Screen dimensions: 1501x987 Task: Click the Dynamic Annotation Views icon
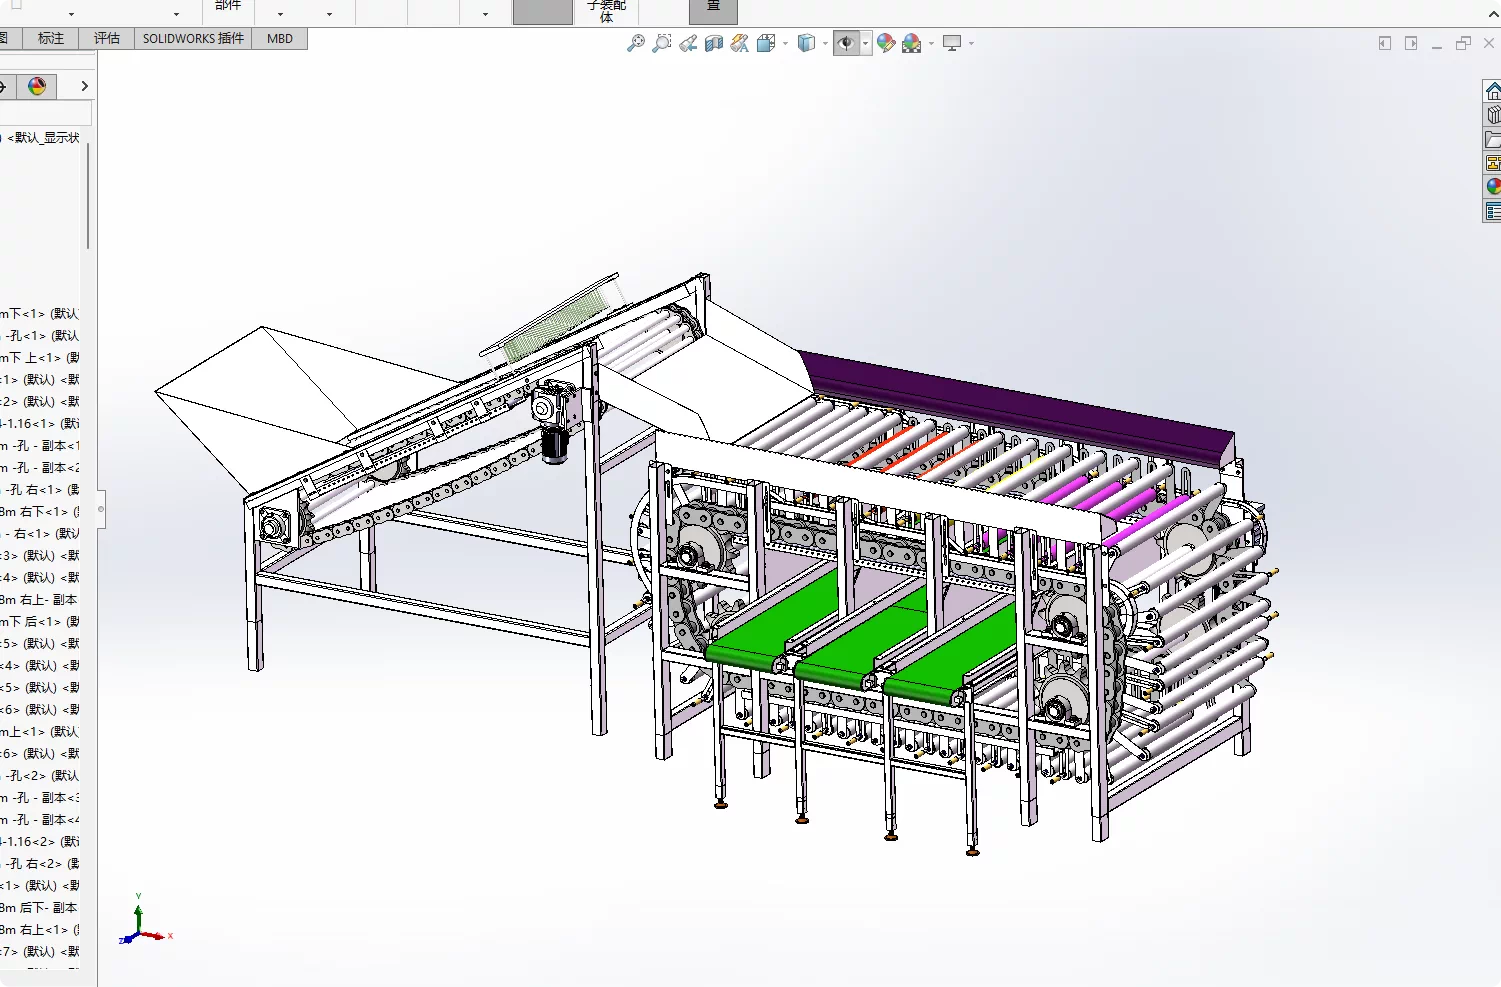click(740, 43)
